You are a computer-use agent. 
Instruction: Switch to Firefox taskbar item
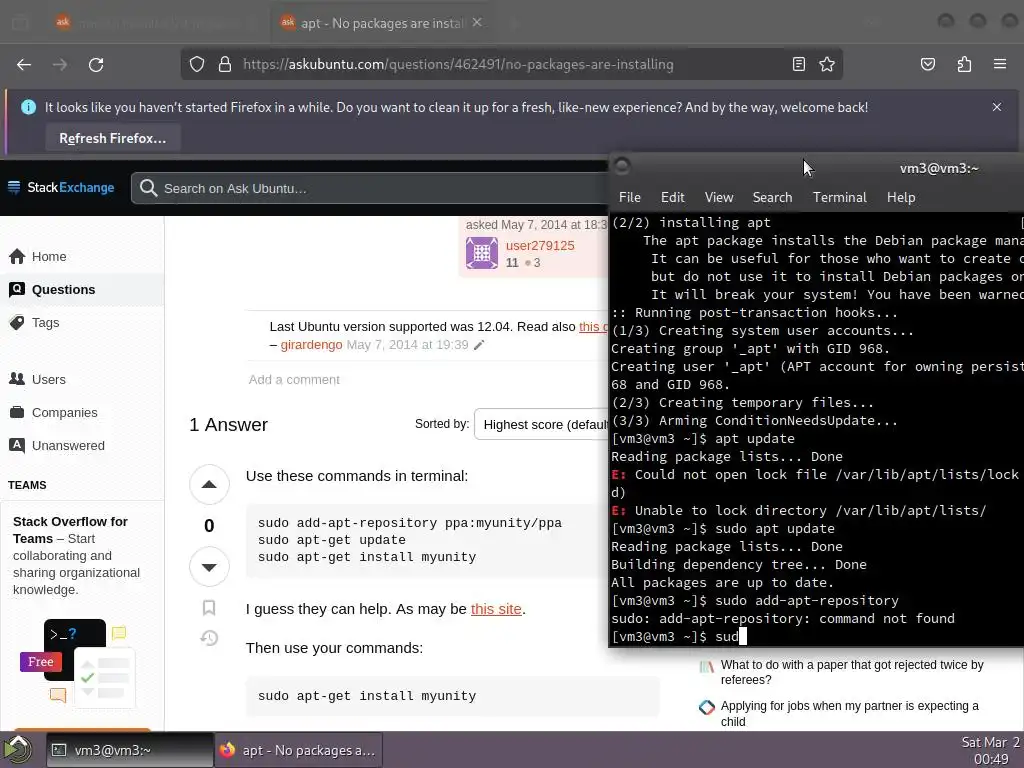tap(298, 750)
